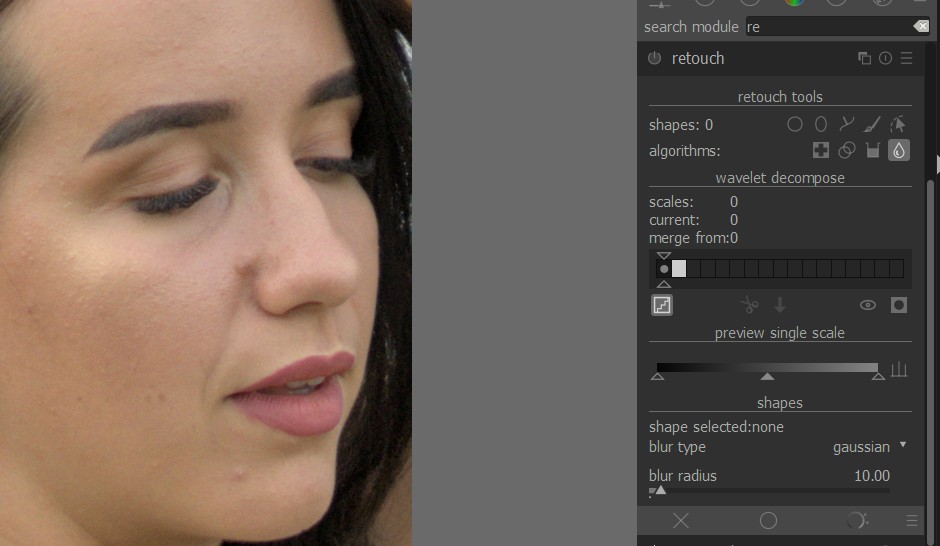Select the brush shape tool

[872, 124]
